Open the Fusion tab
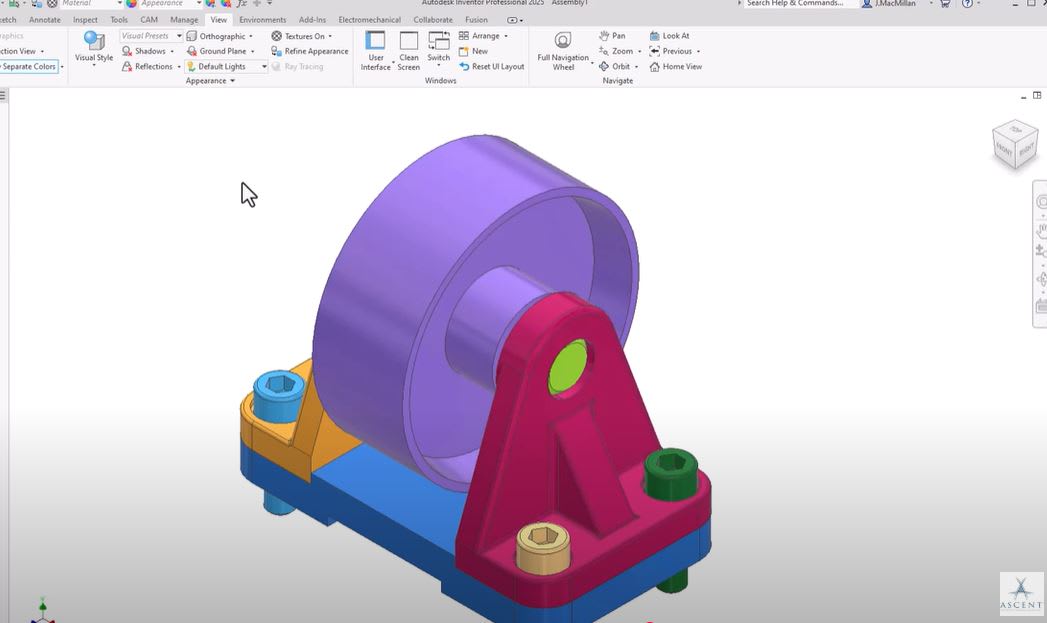The height and width of the screenshot is (623, 1047). pyautogui.click(x=476, y=20)
